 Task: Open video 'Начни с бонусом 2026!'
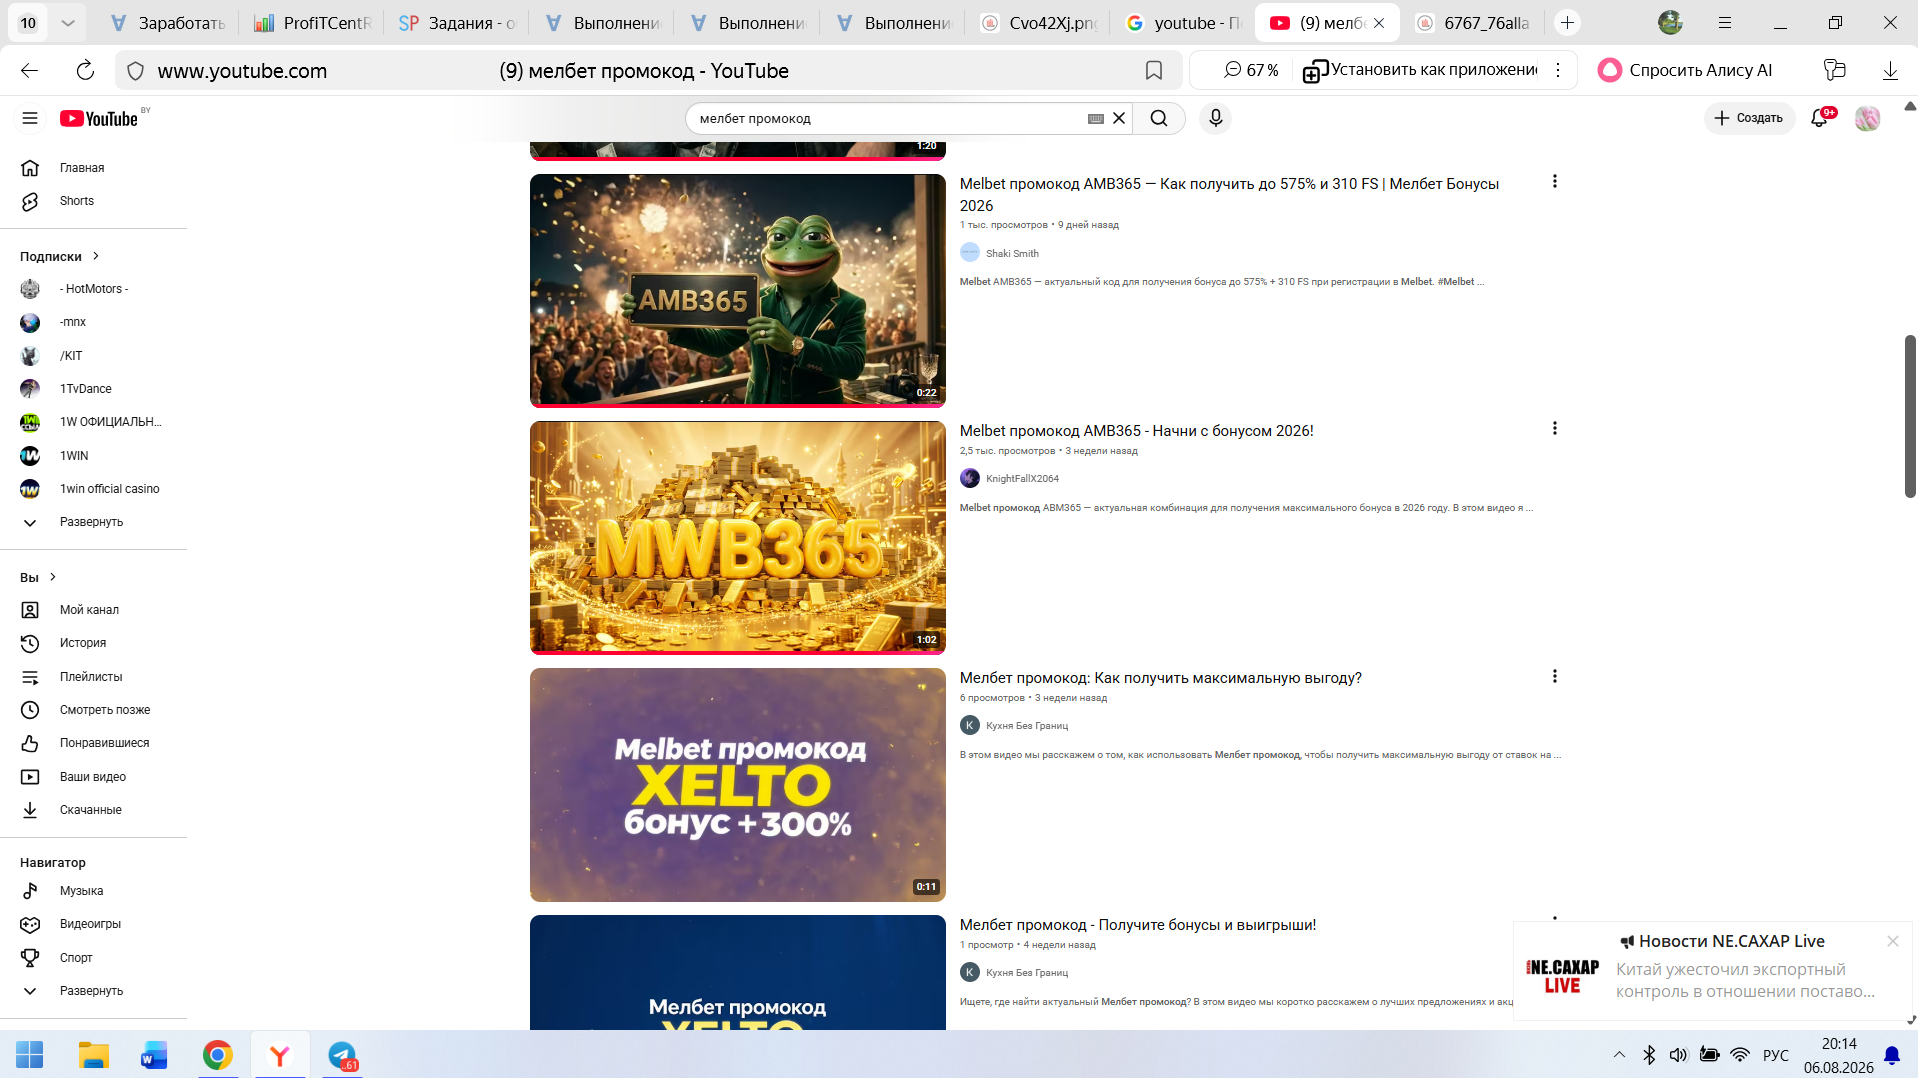tap(1137, 431)
